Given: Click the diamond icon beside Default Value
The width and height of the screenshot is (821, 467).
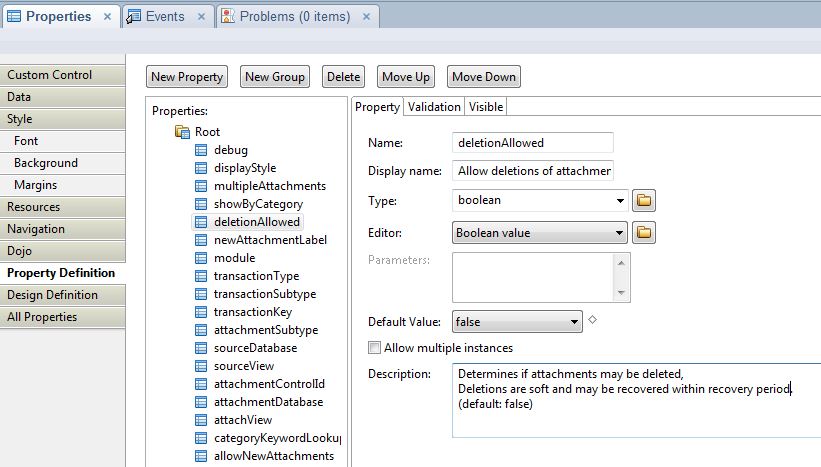Looking at the screenshot, I should [x=592, y=320].
